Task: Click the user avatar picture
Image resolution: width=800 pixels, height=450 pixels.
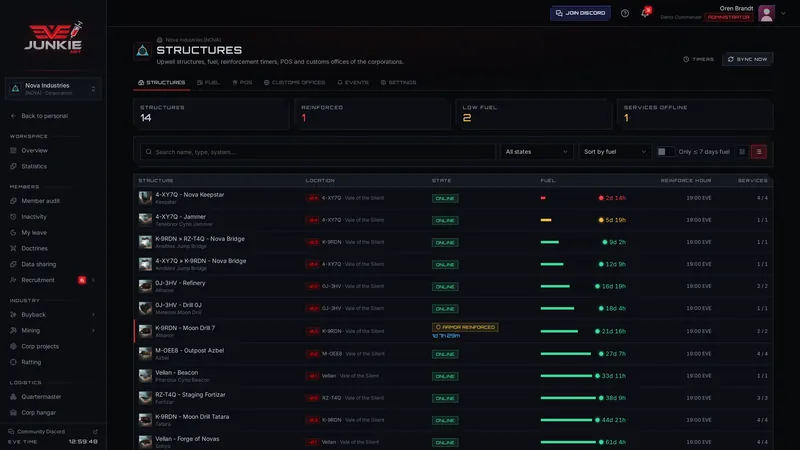Action: pyautogui.click(x=766, y=13)
